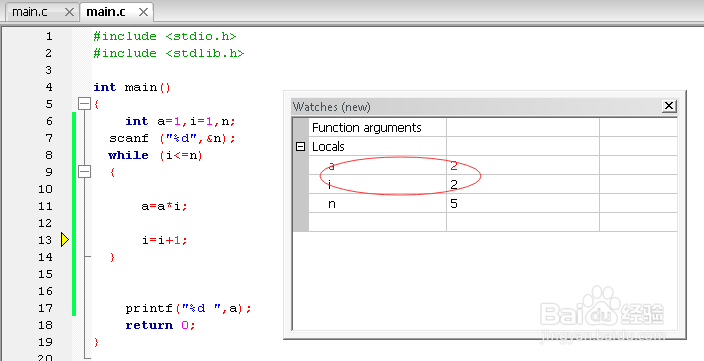Viewport: 704px width, 361px height.
Task: Click the value 5 of variable n
Action: click(454, 203)
